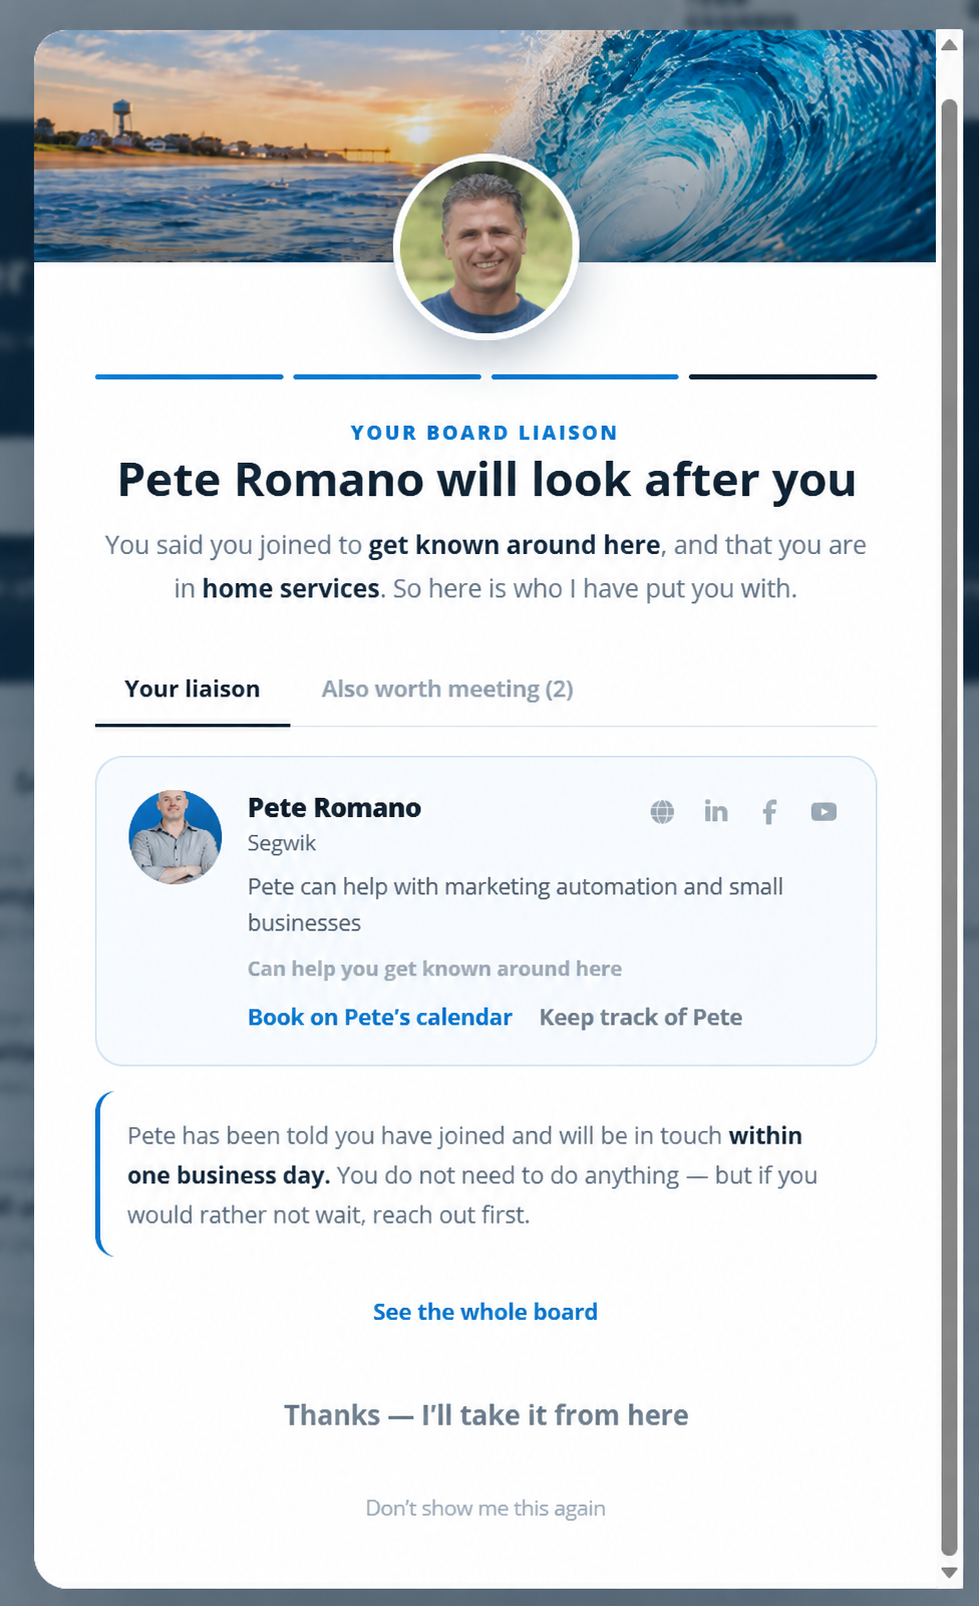Open Pete's YouTube channel icon
The width and height of the screenshot is (979, 1606).
point(824,812)
